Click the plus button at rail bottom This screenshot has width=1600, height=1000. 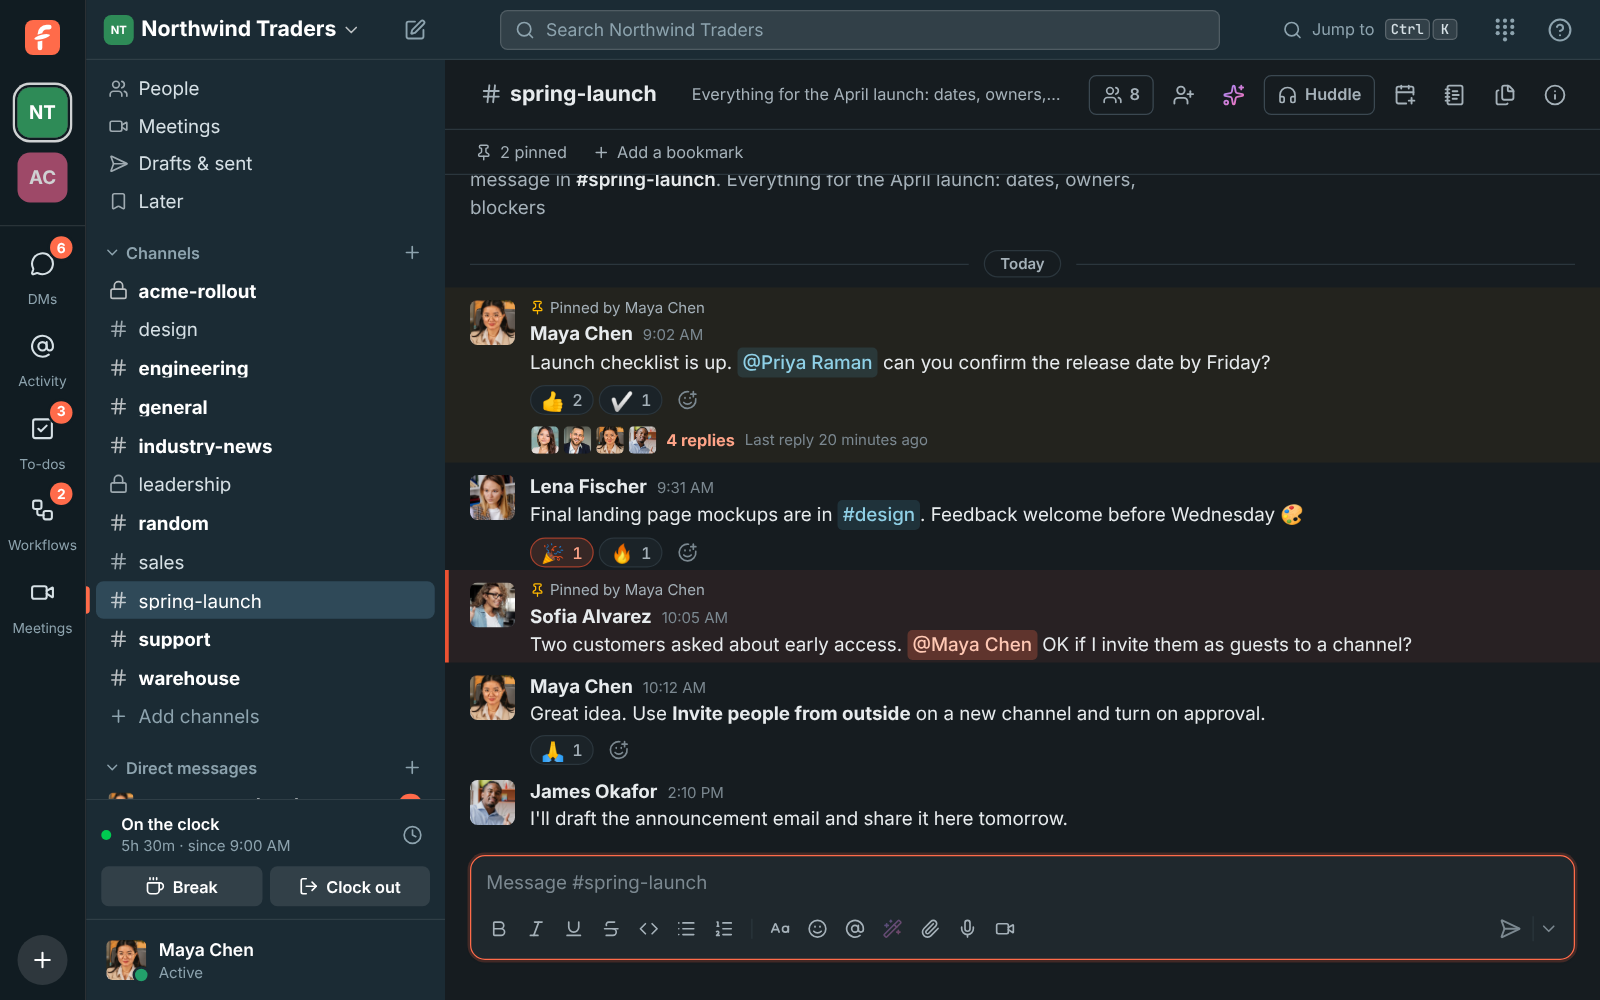pyautogui.click(x=42, y=960)
